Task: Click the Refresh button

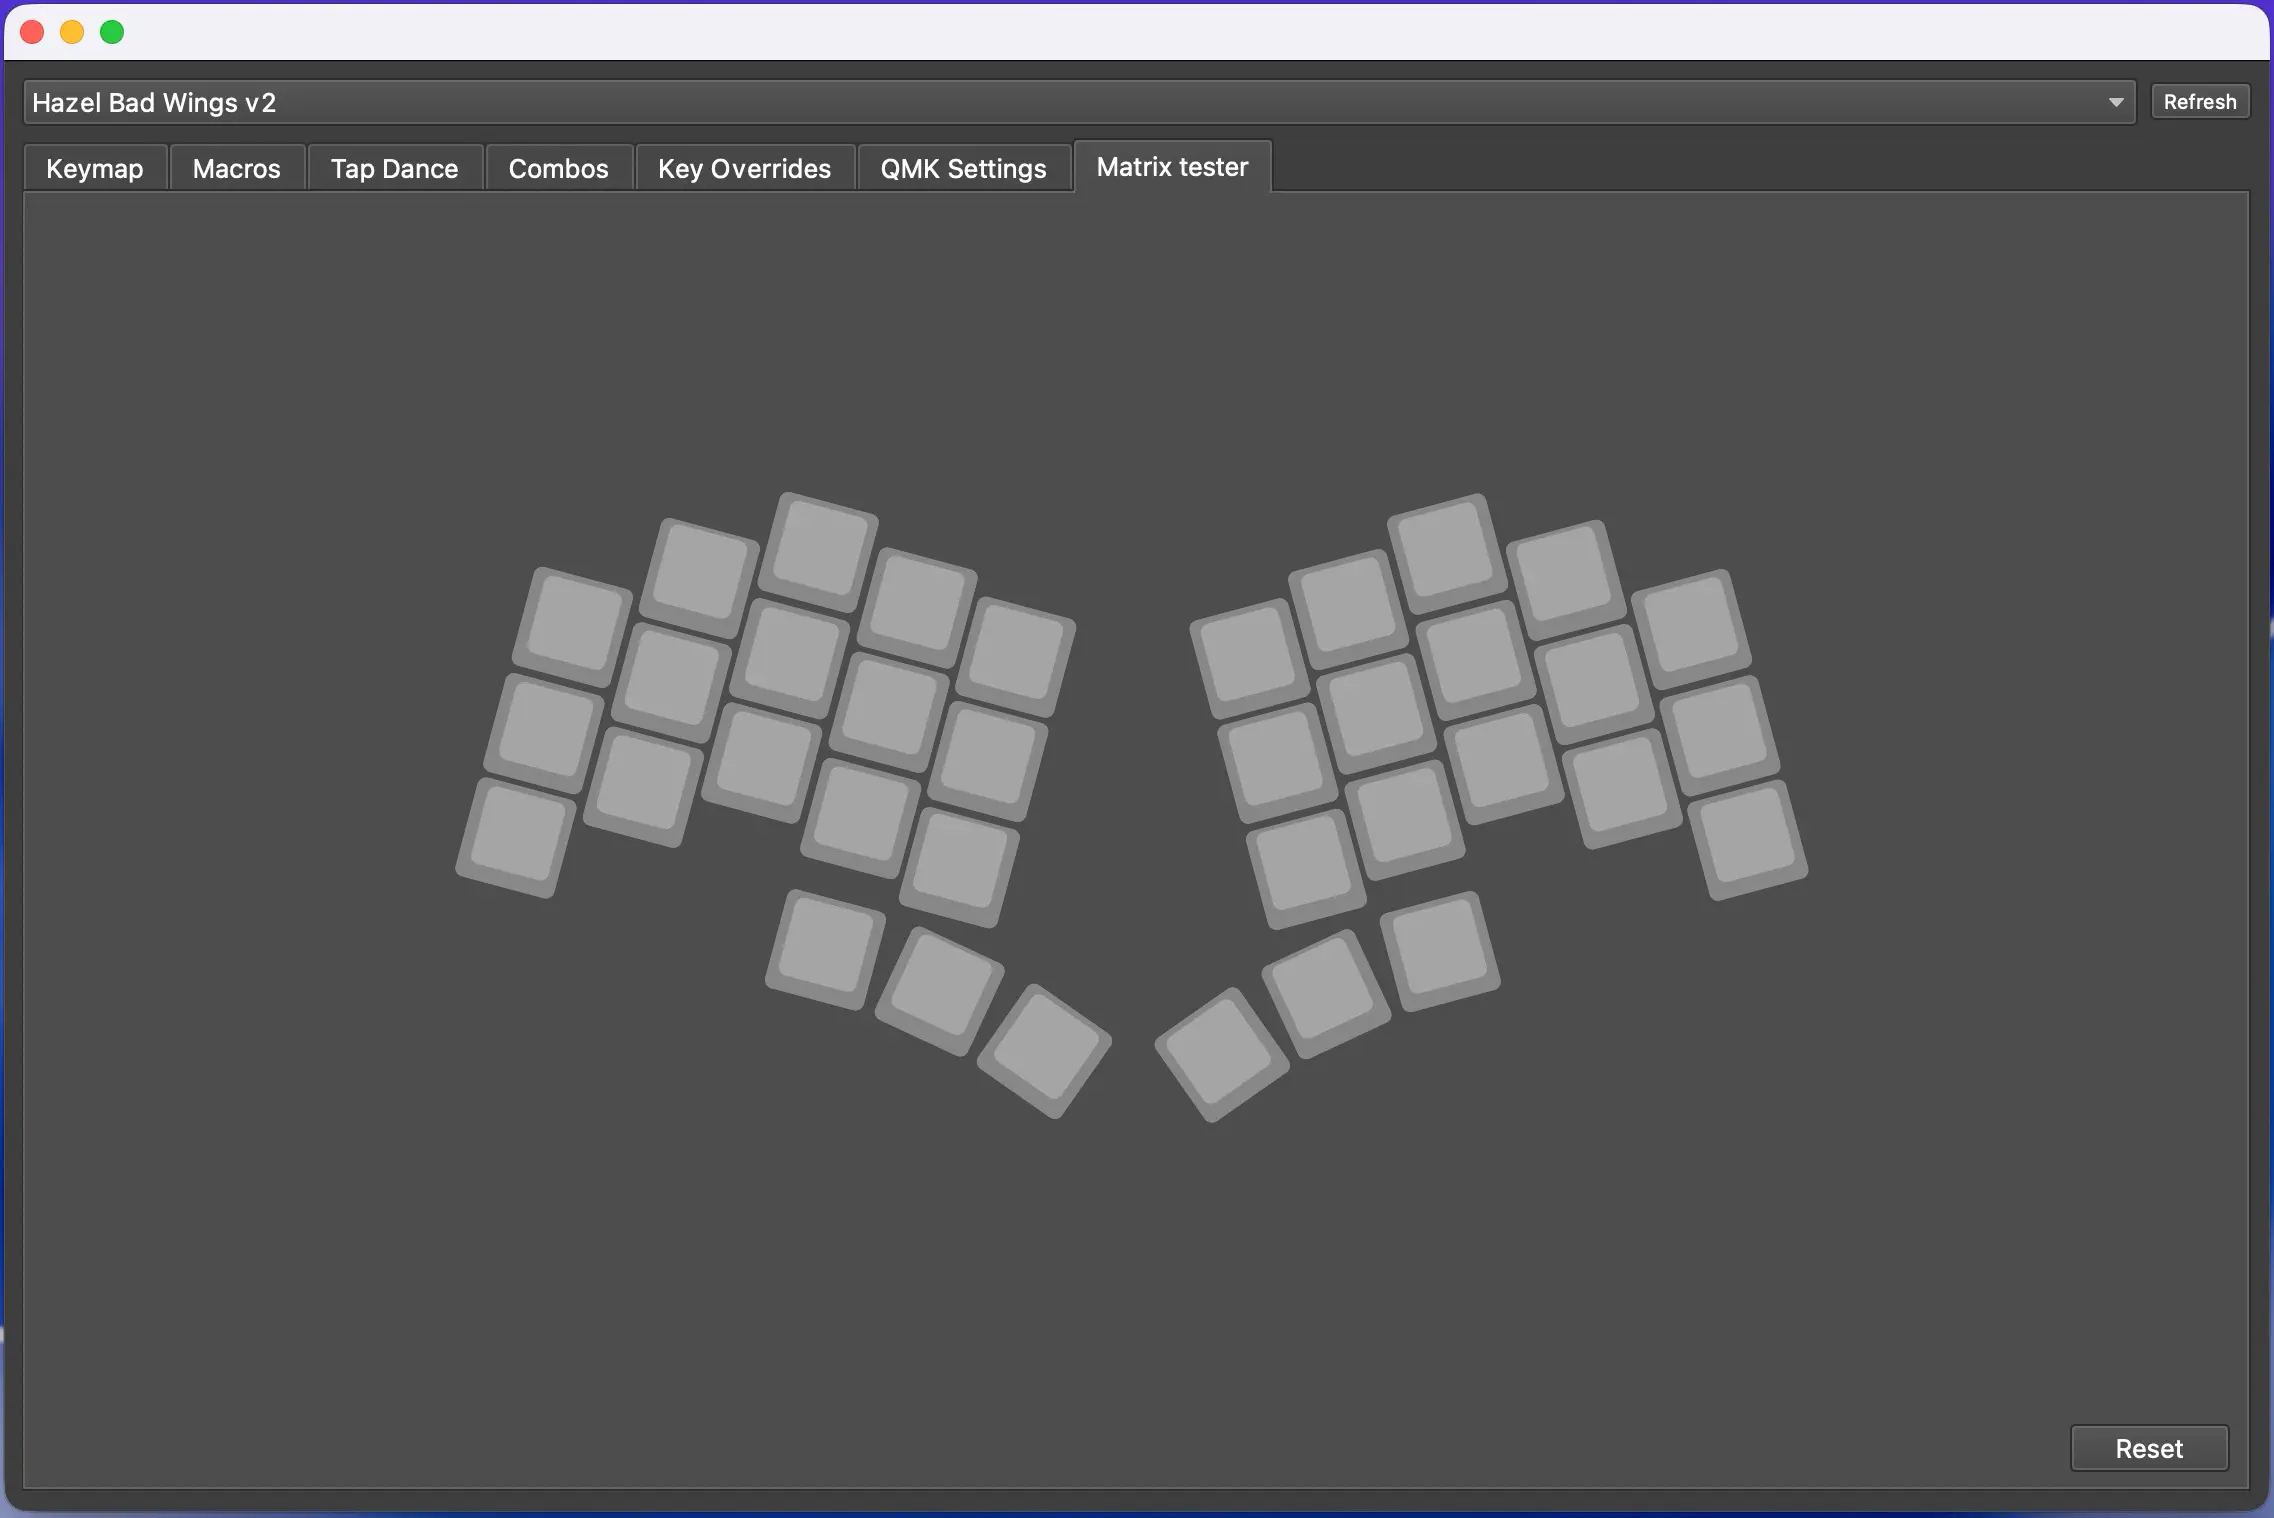Action: pos(2199,102)
